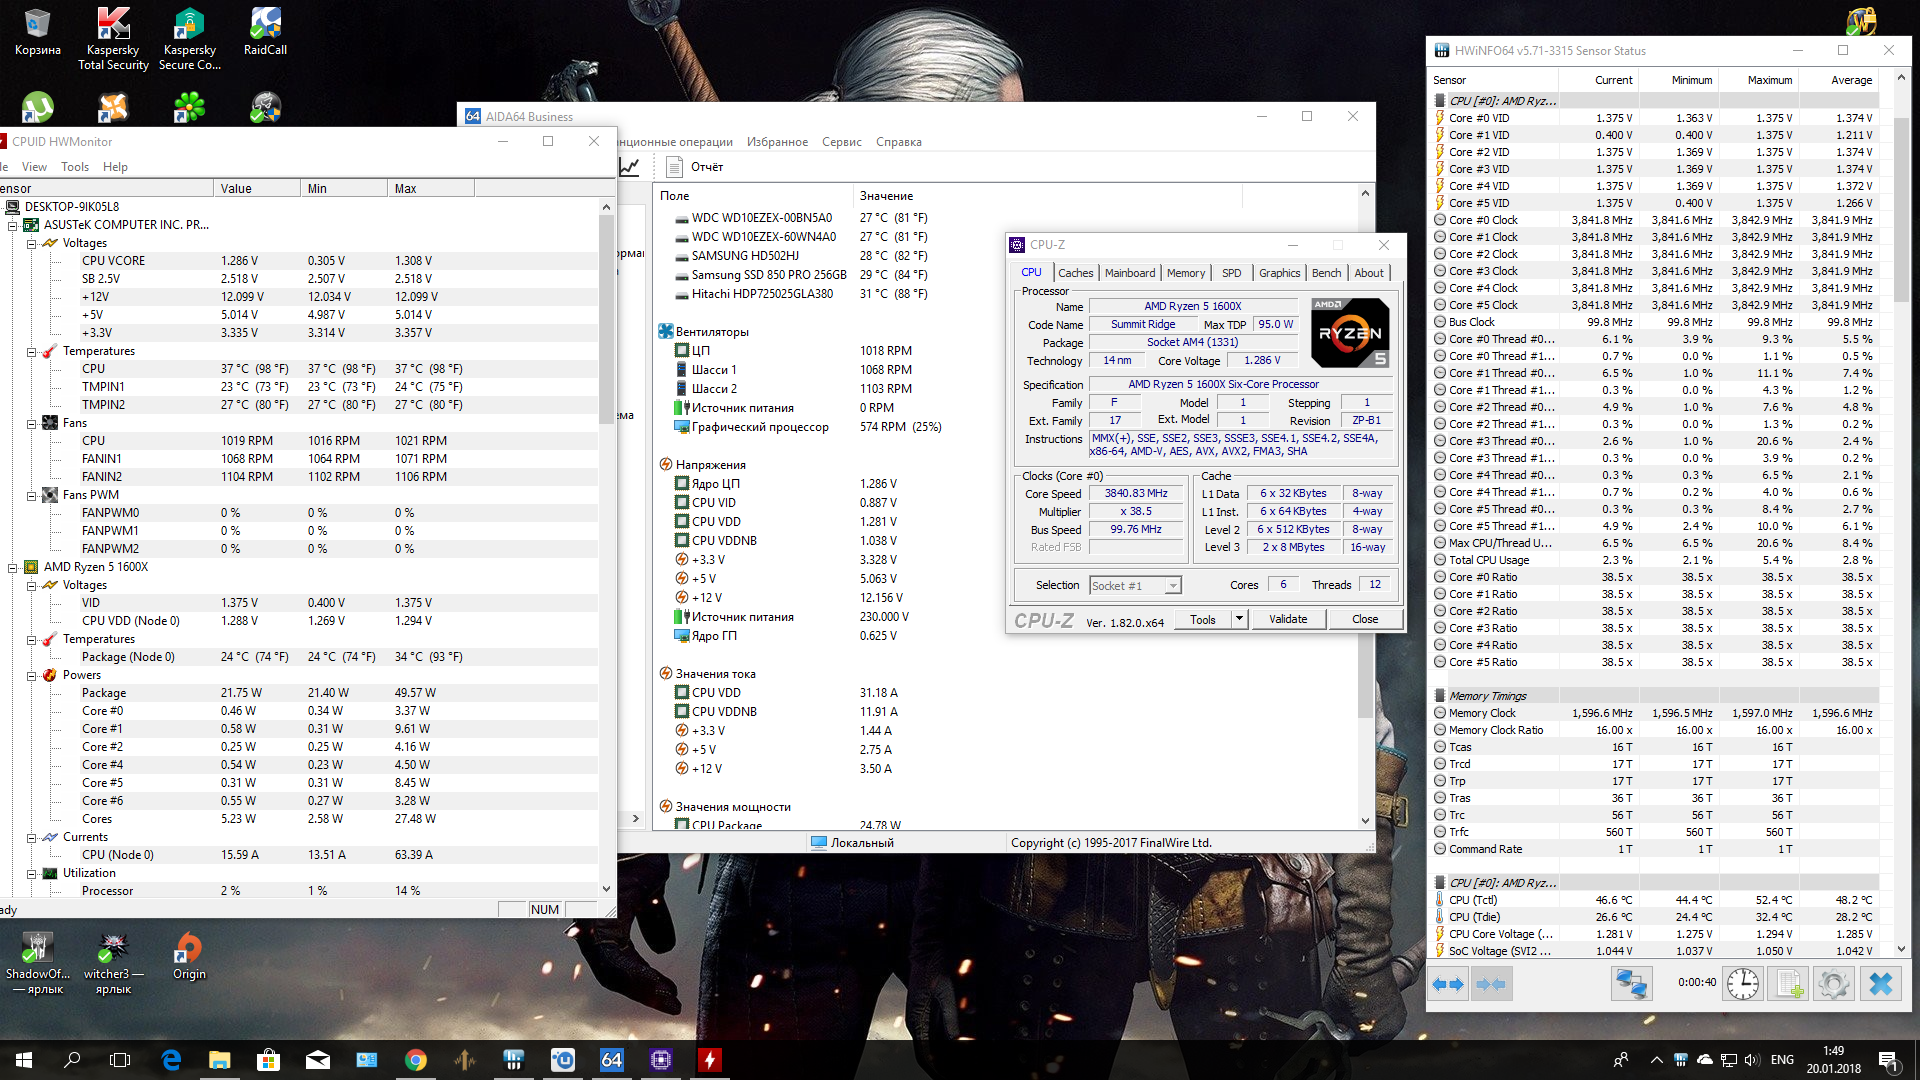Open Chrome from the taskbar
Screen dimensions: 1920x1080
click(x=416, y=1060)
